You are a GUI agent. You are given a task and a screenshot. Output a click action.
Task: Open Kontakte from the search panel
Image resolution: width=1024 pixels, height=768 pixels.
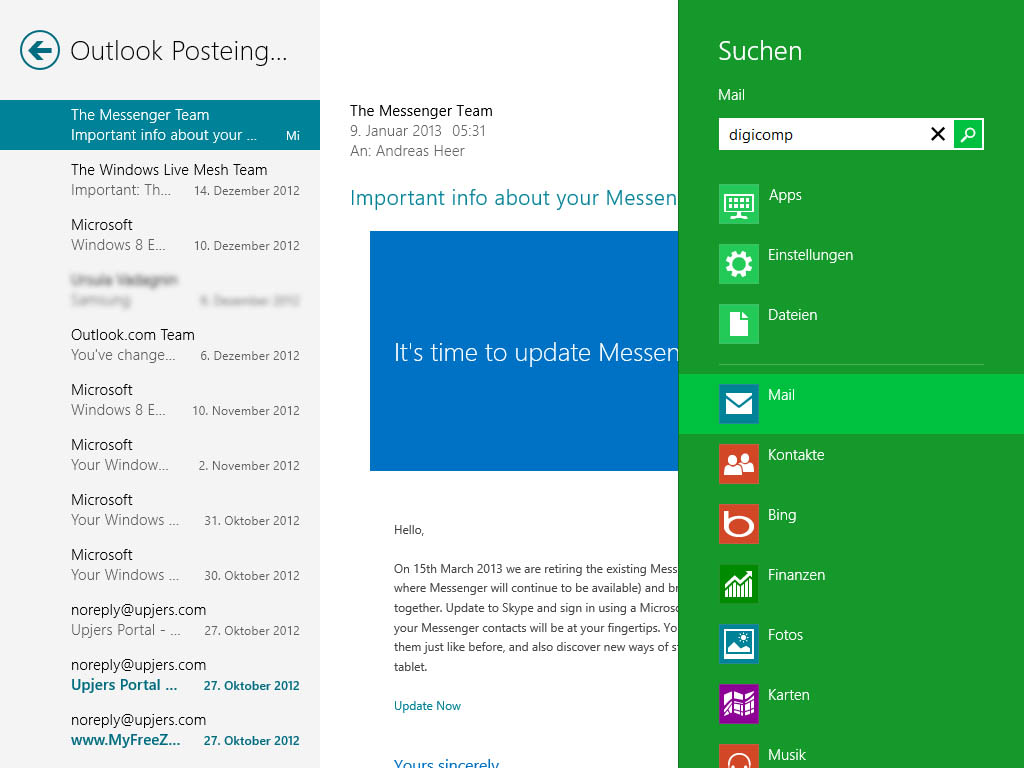pos(796,454)
